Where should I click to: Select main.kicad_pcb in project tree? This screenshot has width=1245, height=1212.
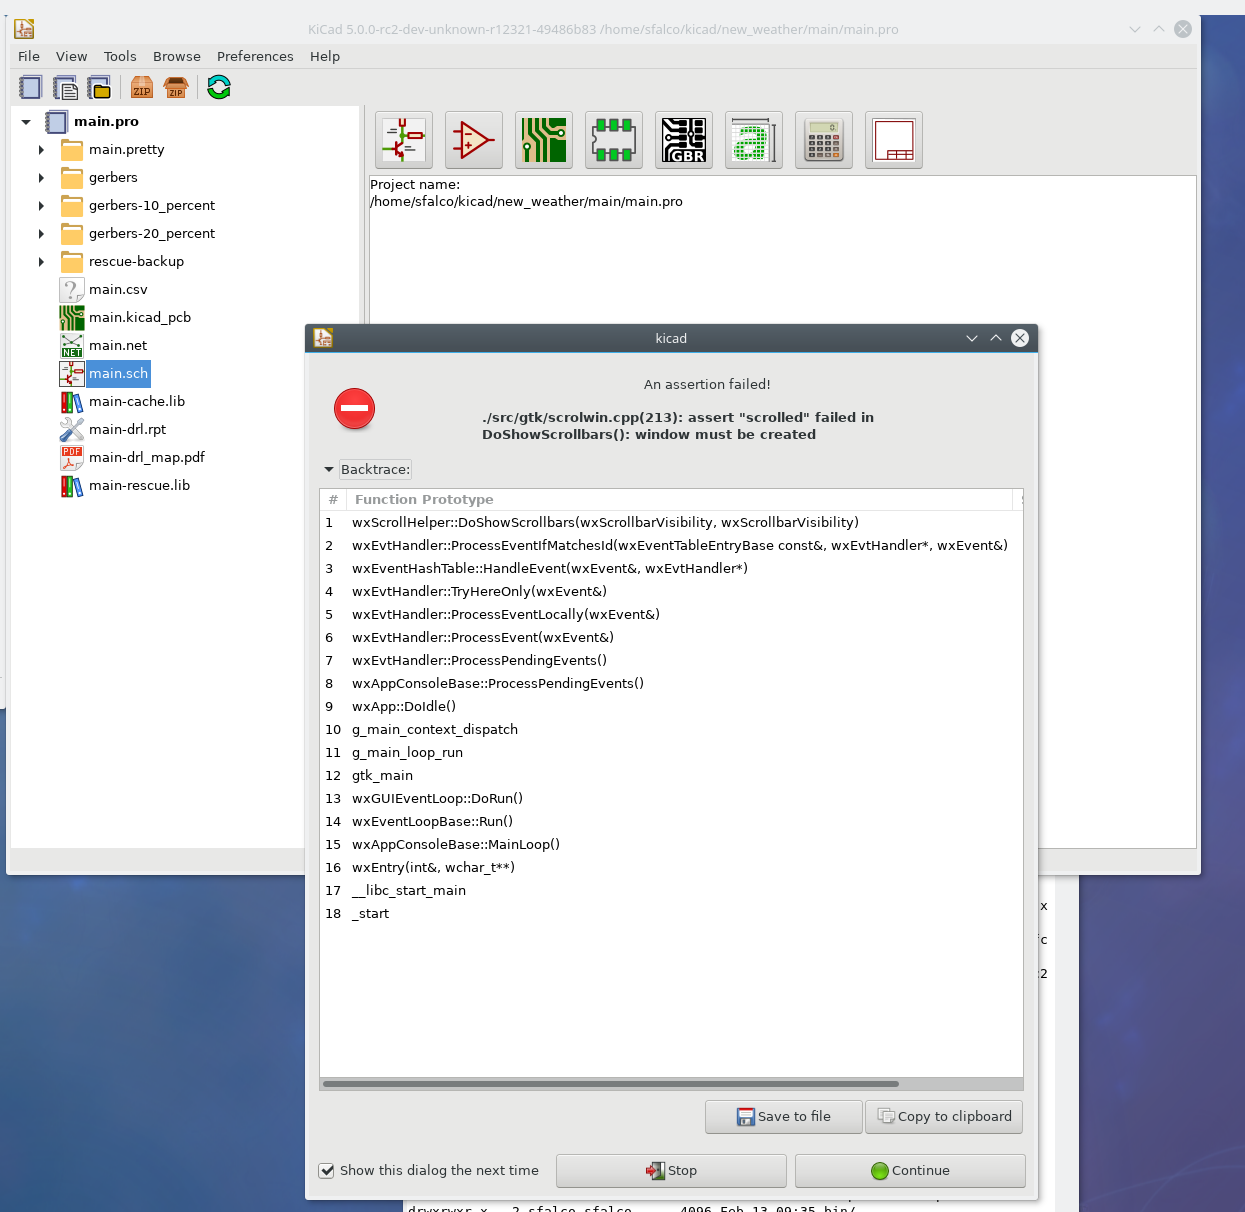[x=139, y=318]
